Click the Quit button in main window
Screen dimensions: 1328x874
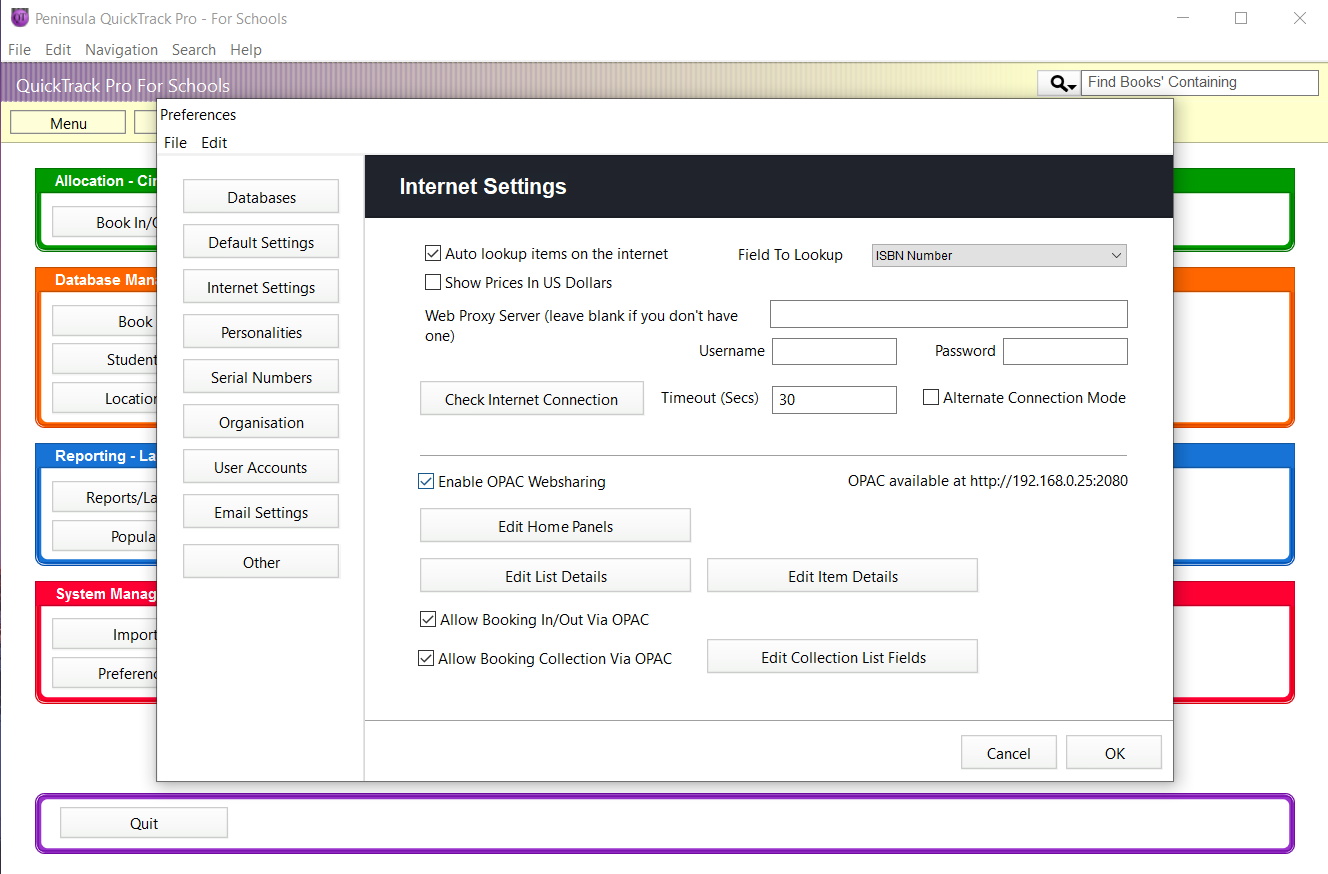[144, 823]
